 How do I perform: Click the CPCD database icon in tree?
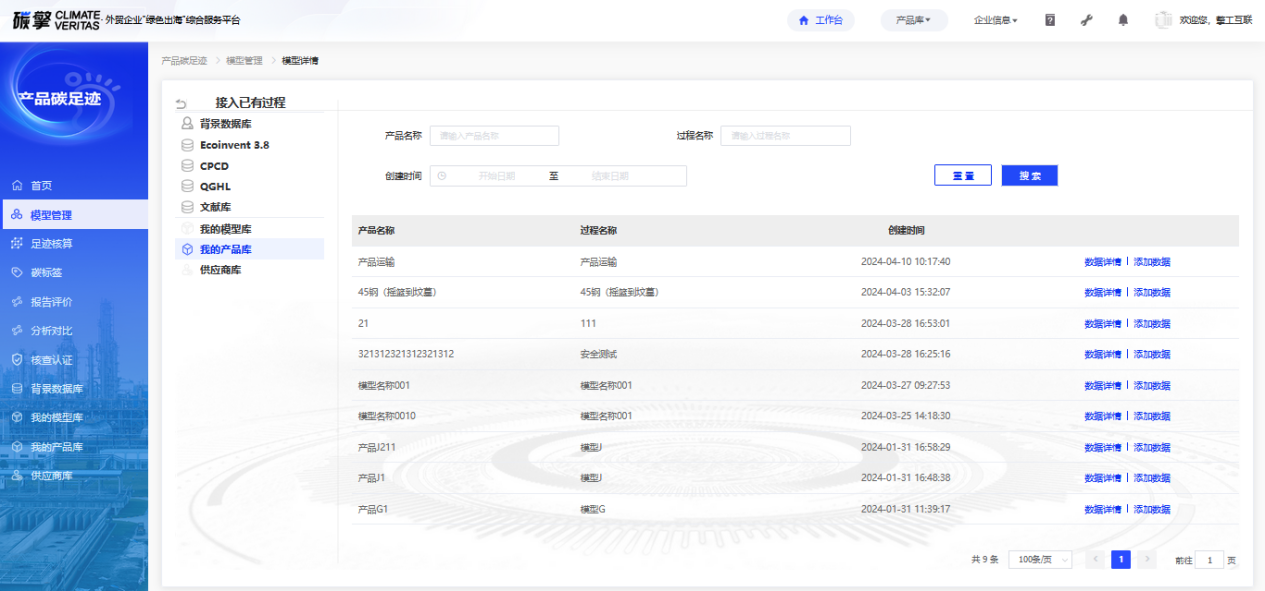(187, 166)
